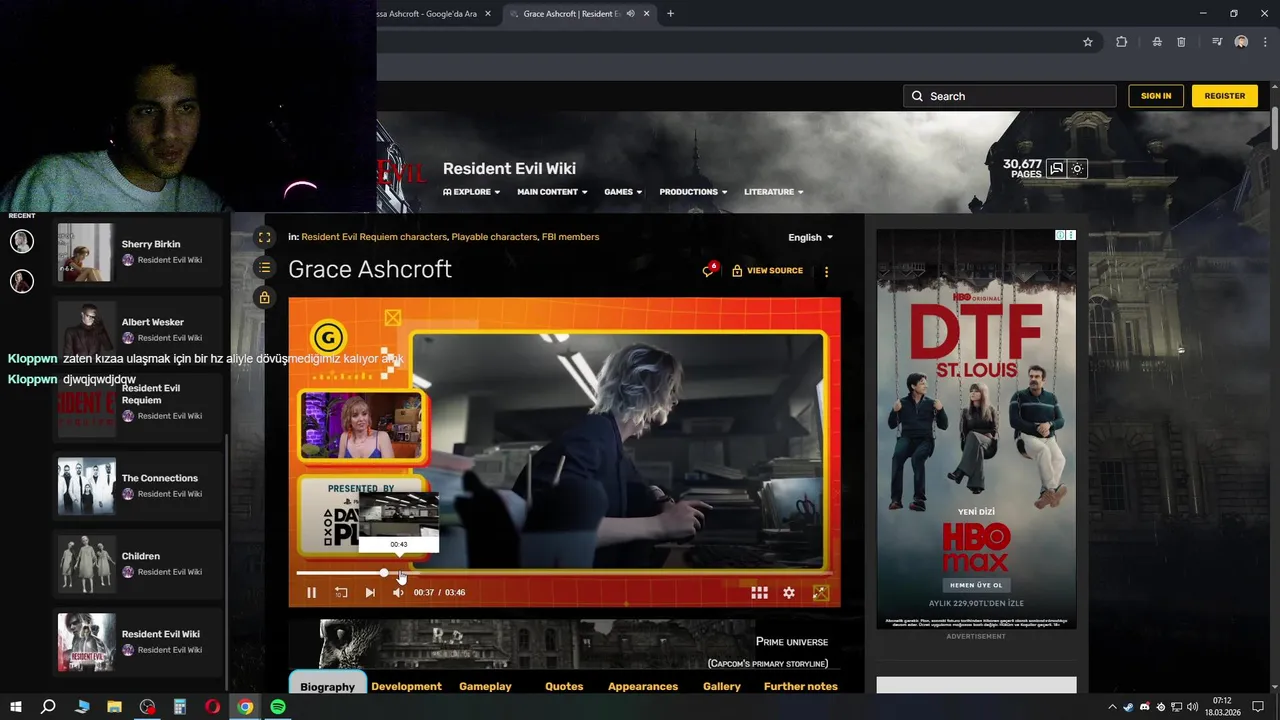Open the three-dot more actions menu beside View Source
Image resolution: width=1280 pixels, height=720 pixels.
pyautogui.click(x=826, y=271)
